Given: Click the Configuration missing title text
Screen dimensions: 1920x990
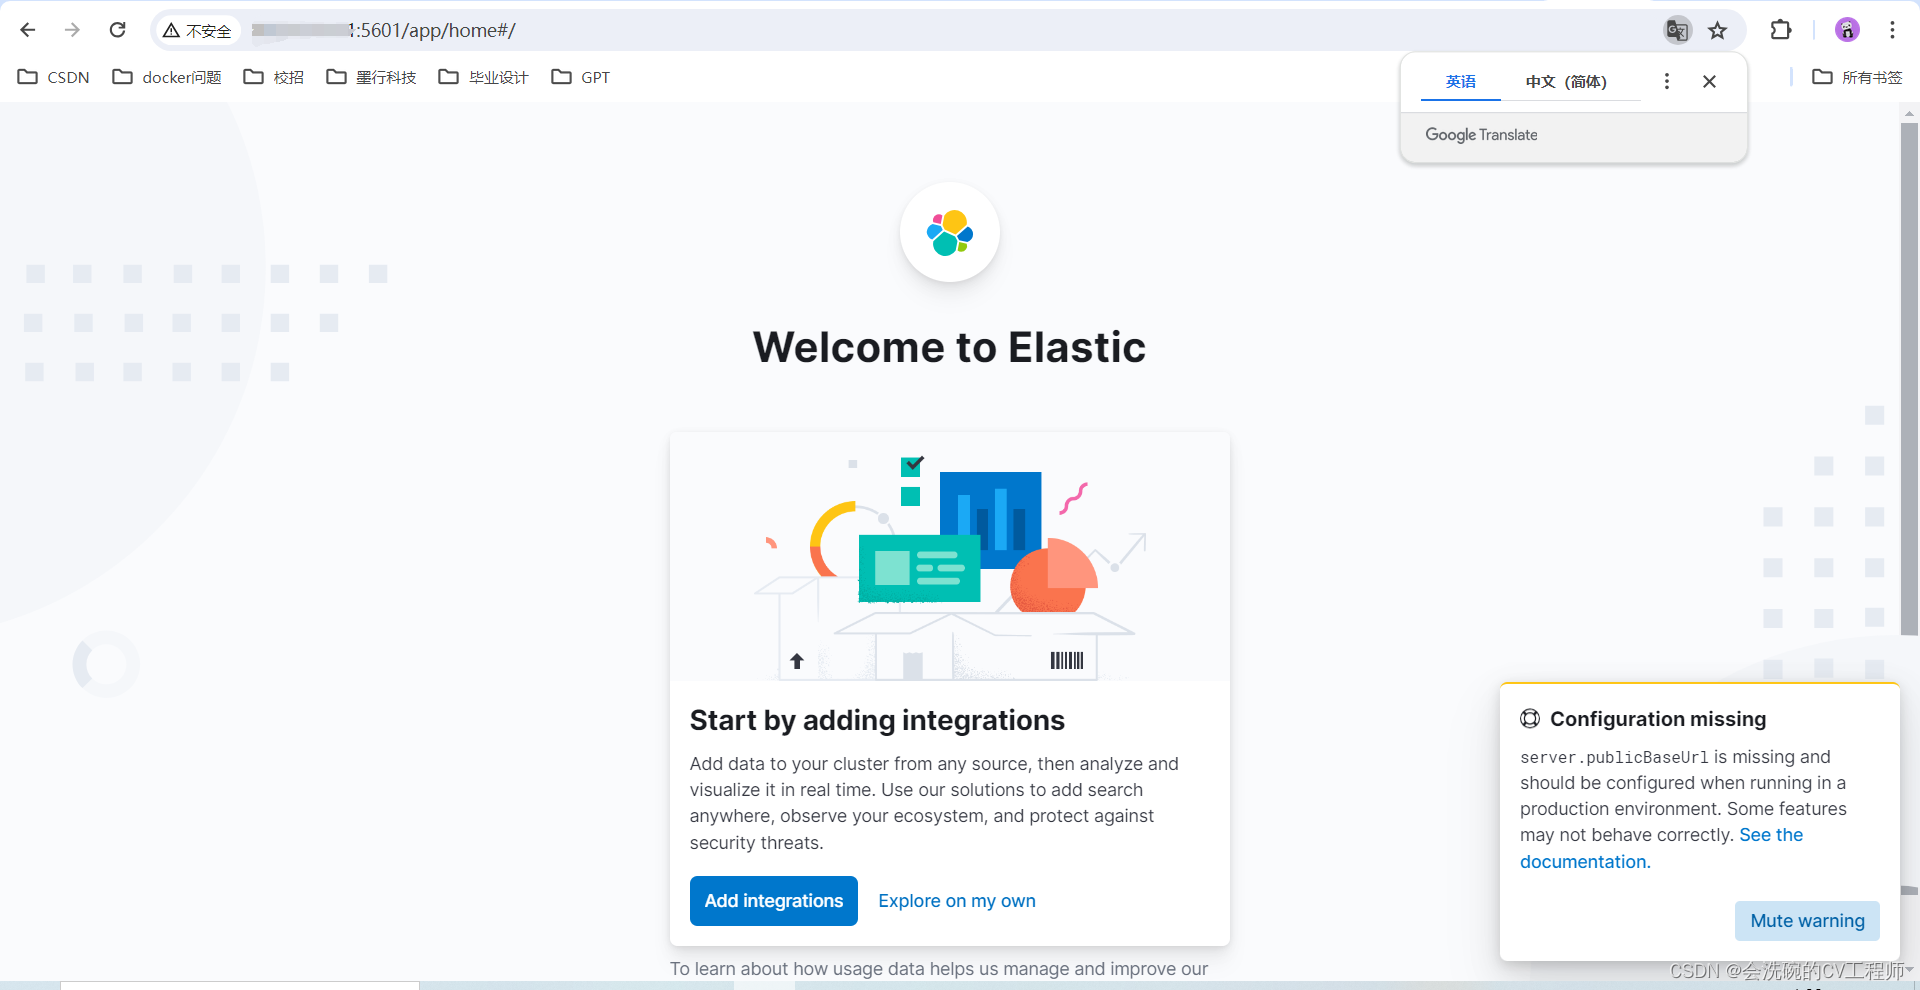Looking at the screenshot, I should (x=1658, y=719).
